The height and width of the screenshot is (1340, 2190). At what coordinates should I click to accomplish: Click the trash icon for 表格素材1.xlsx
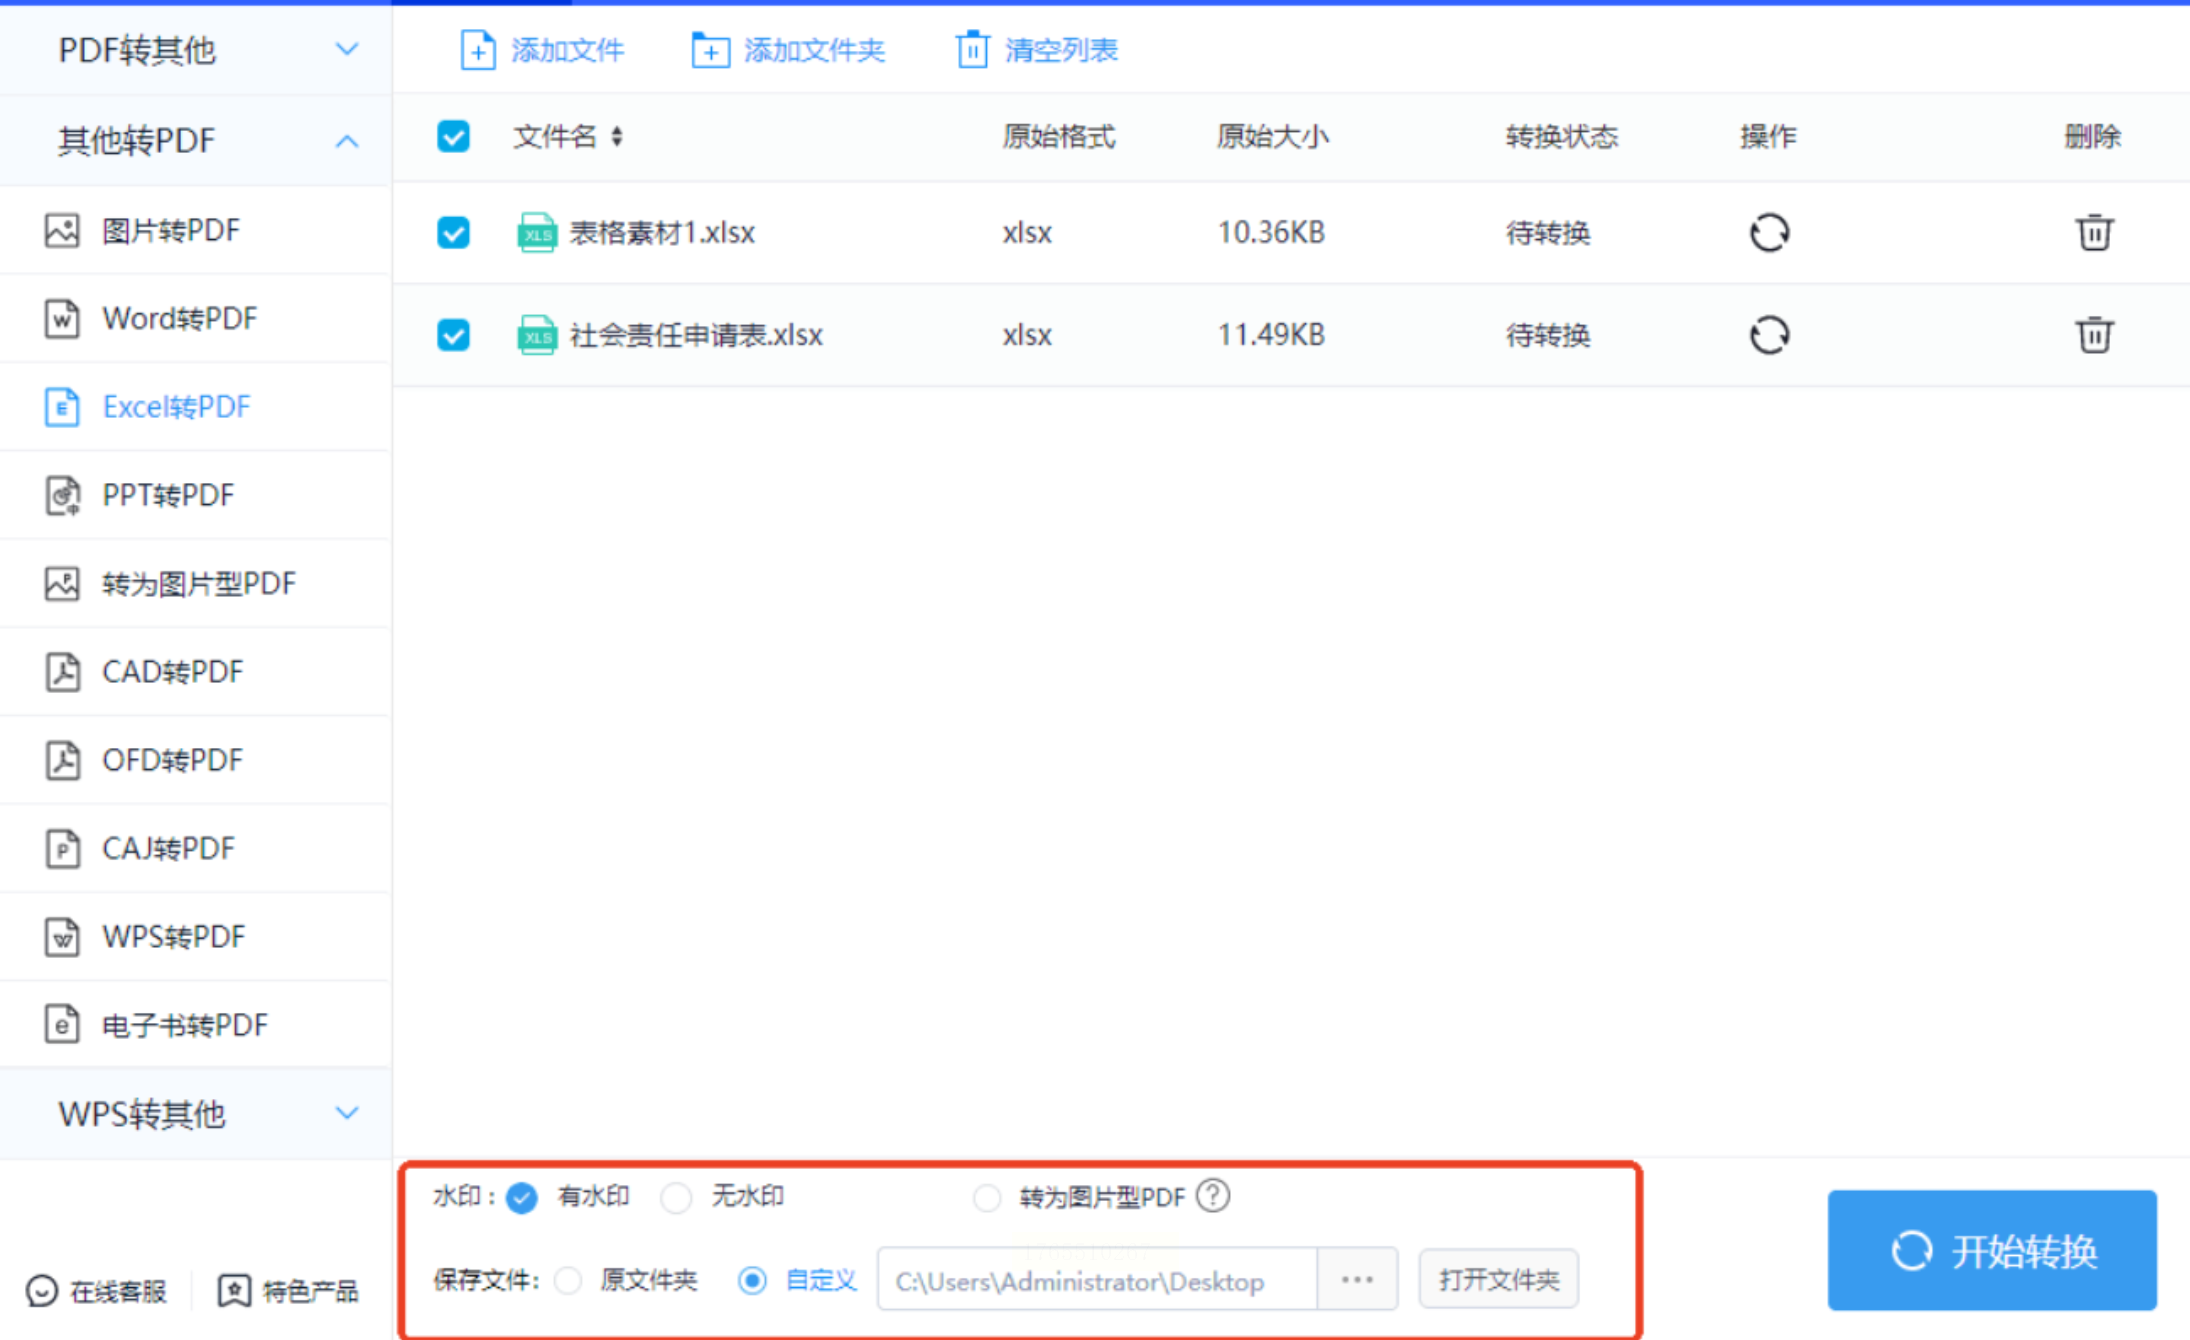2093,233
